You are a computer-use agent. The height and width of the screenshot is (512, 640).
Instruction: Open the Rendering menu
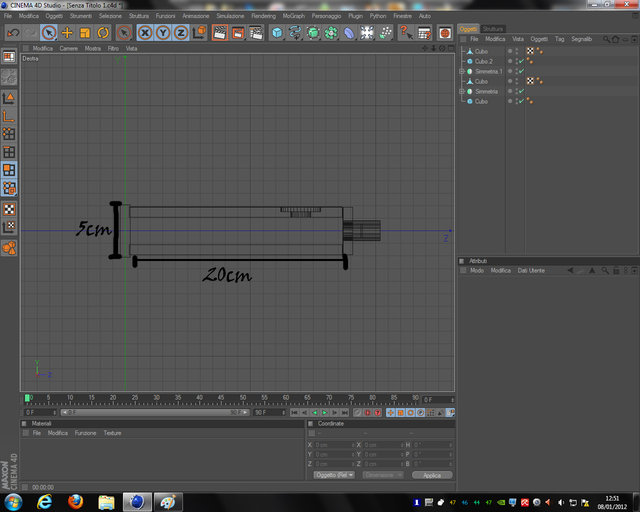263,16
